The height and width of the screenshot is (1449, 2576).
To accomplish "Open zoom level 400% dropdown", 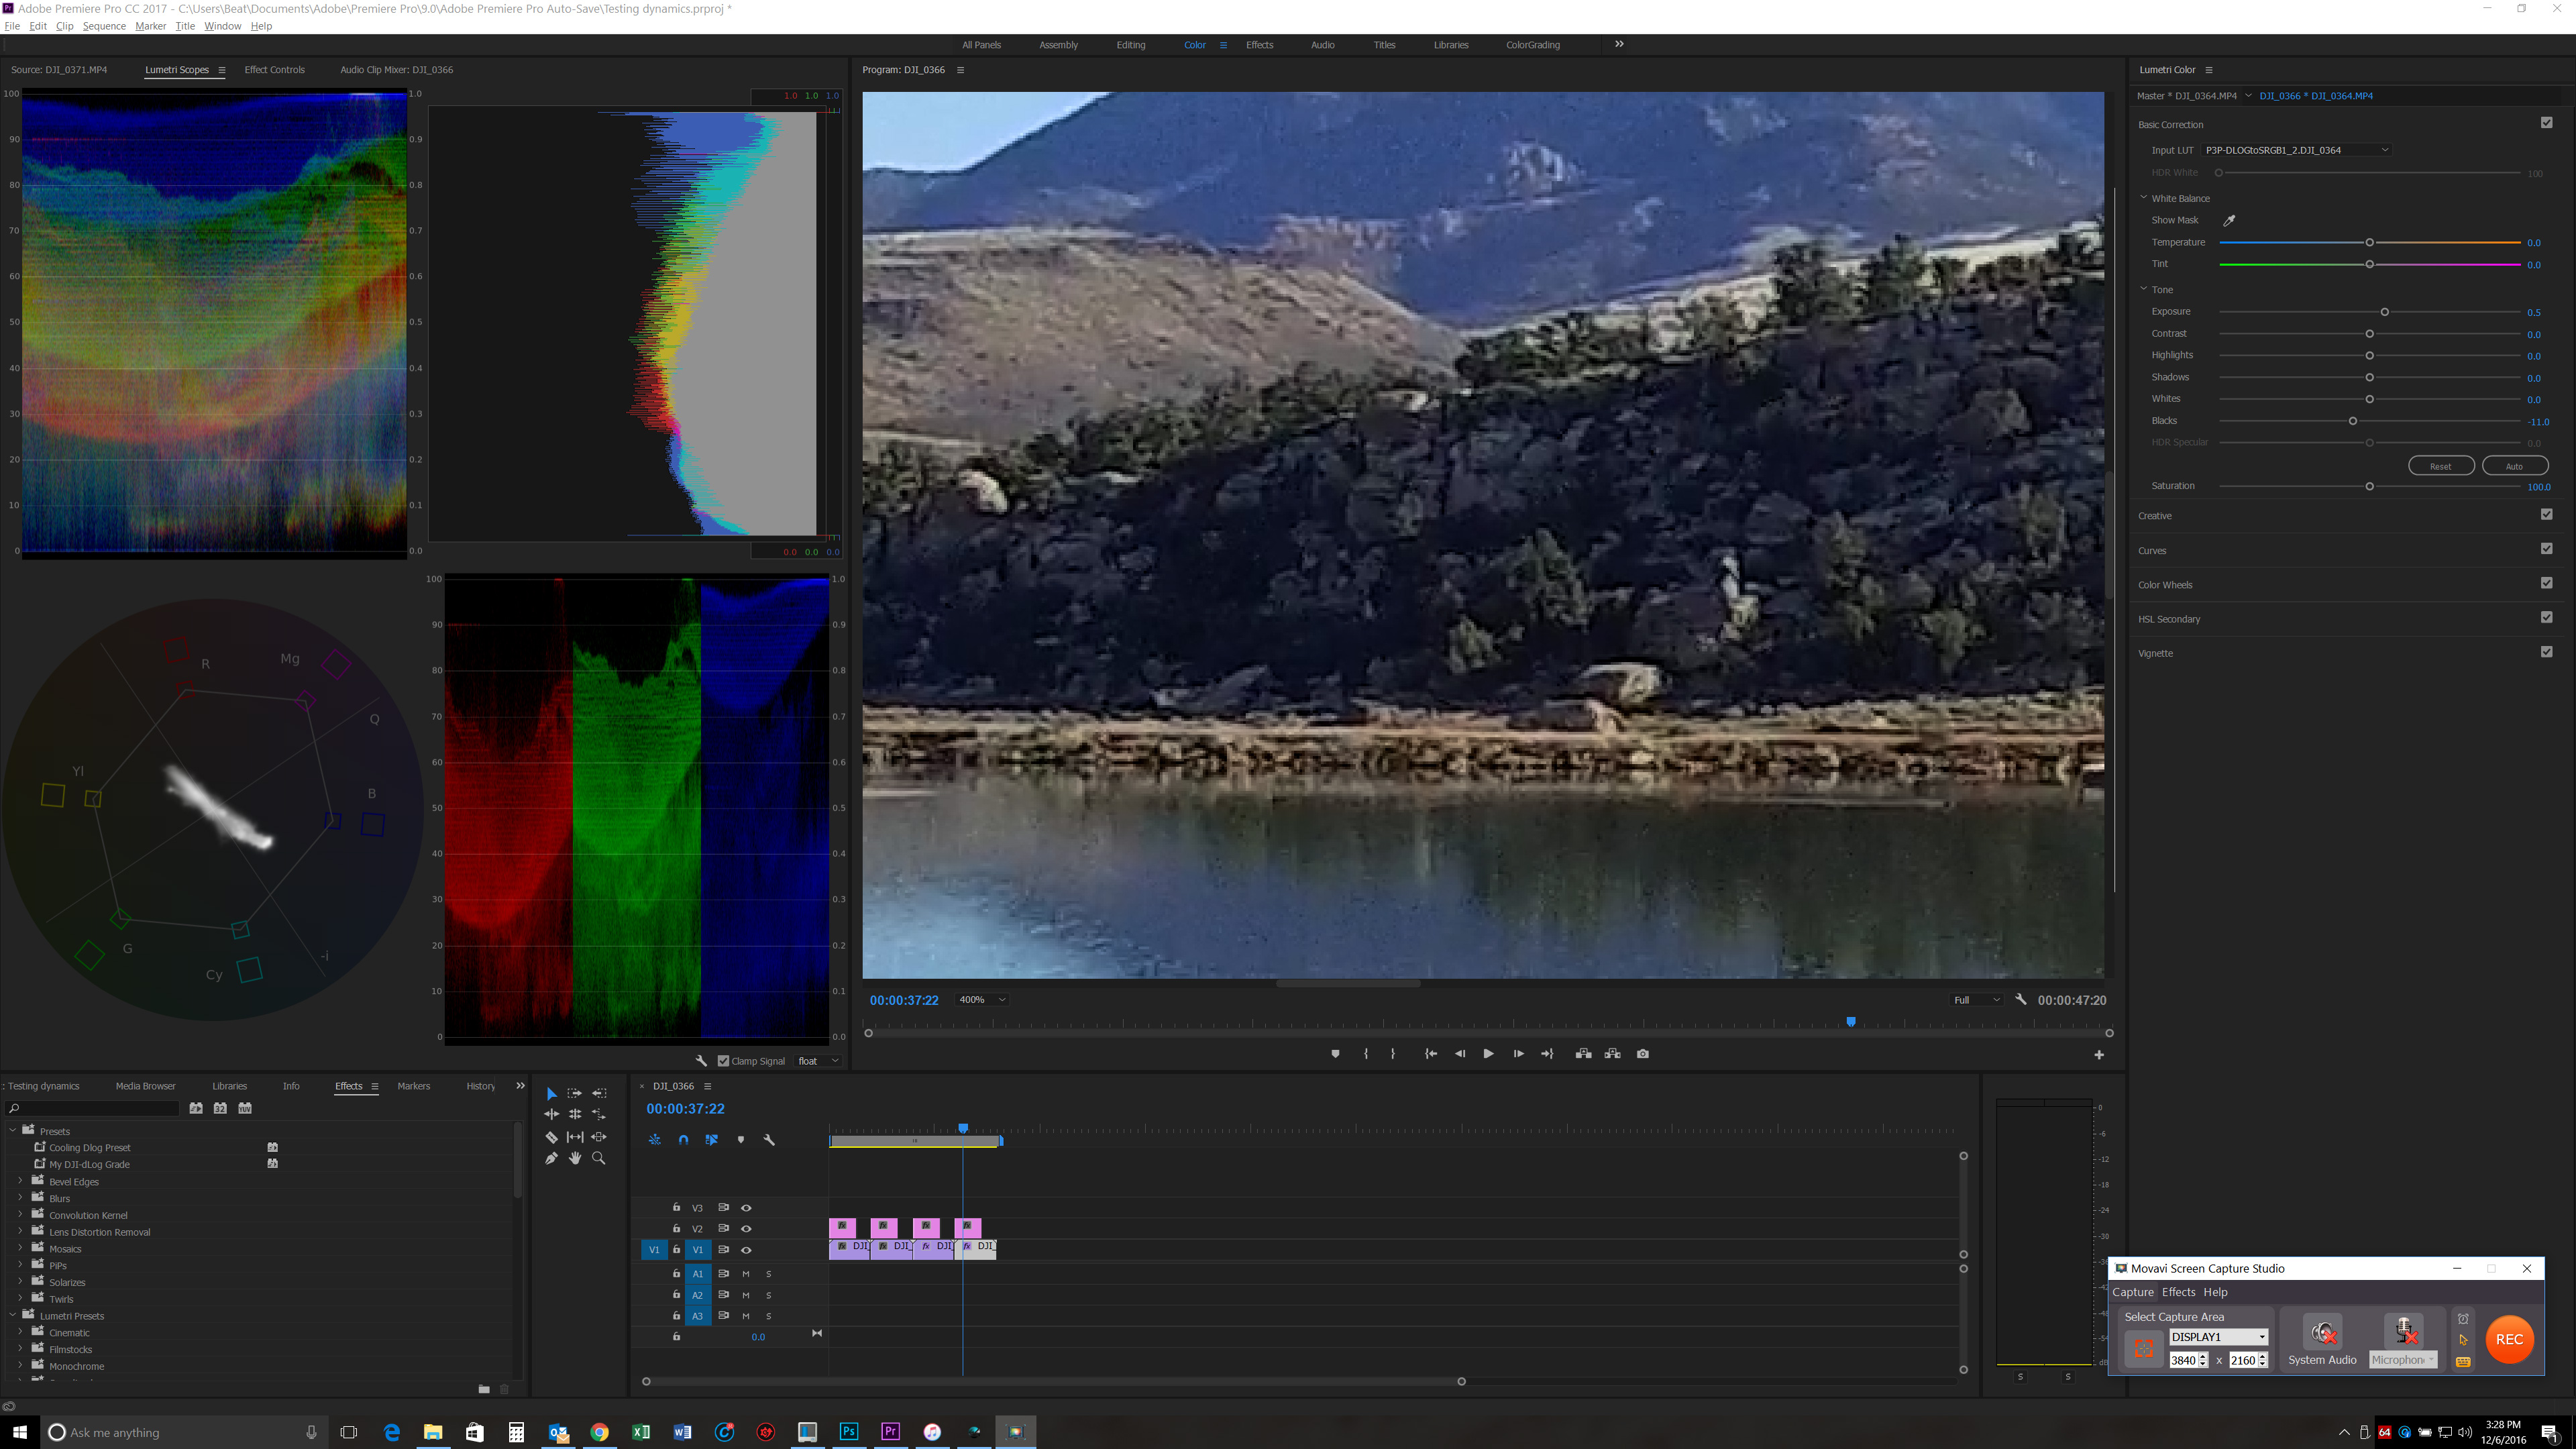I will 982,1000.
